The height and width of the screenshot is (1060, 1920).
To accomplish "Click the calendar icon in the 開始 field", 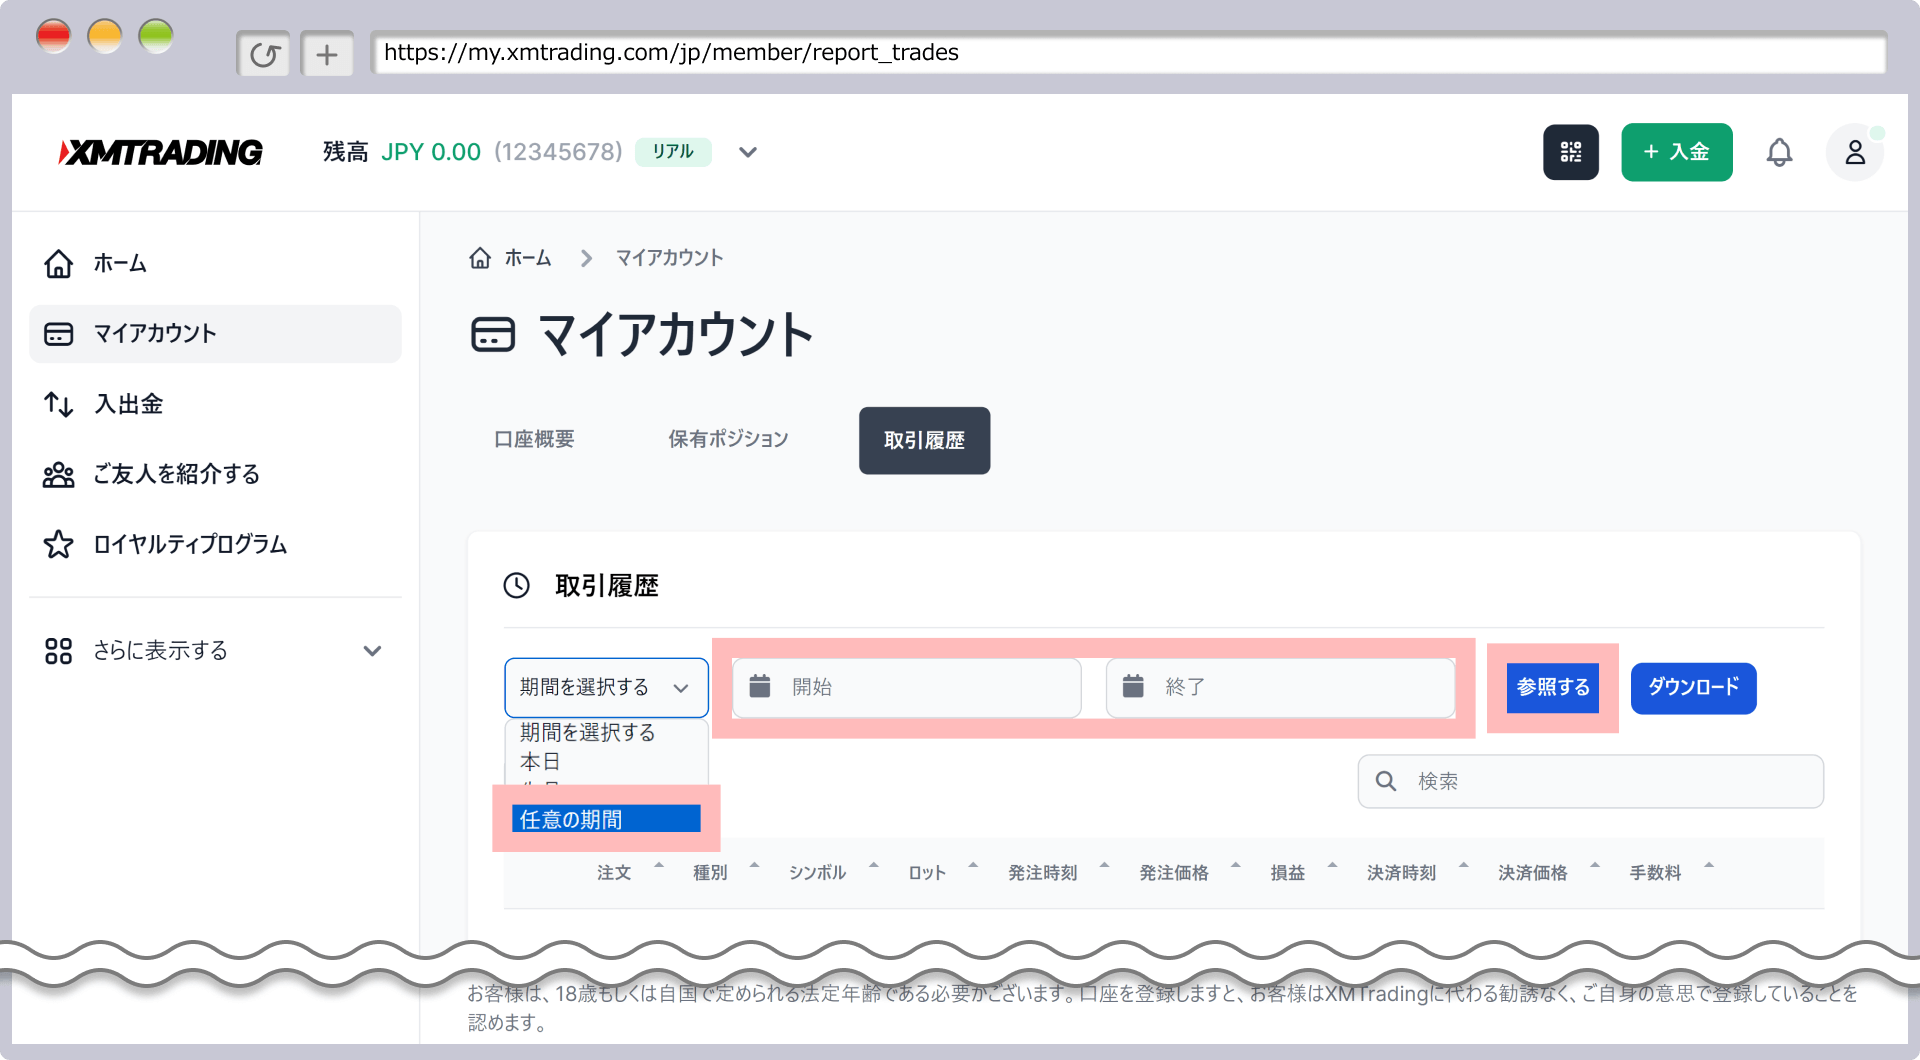I will click(x=761, y=687).
